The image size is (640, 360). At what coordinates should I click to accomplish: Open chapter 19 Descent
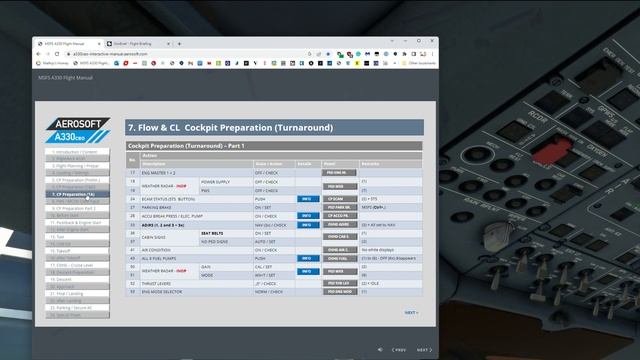(x=77, y=279)
